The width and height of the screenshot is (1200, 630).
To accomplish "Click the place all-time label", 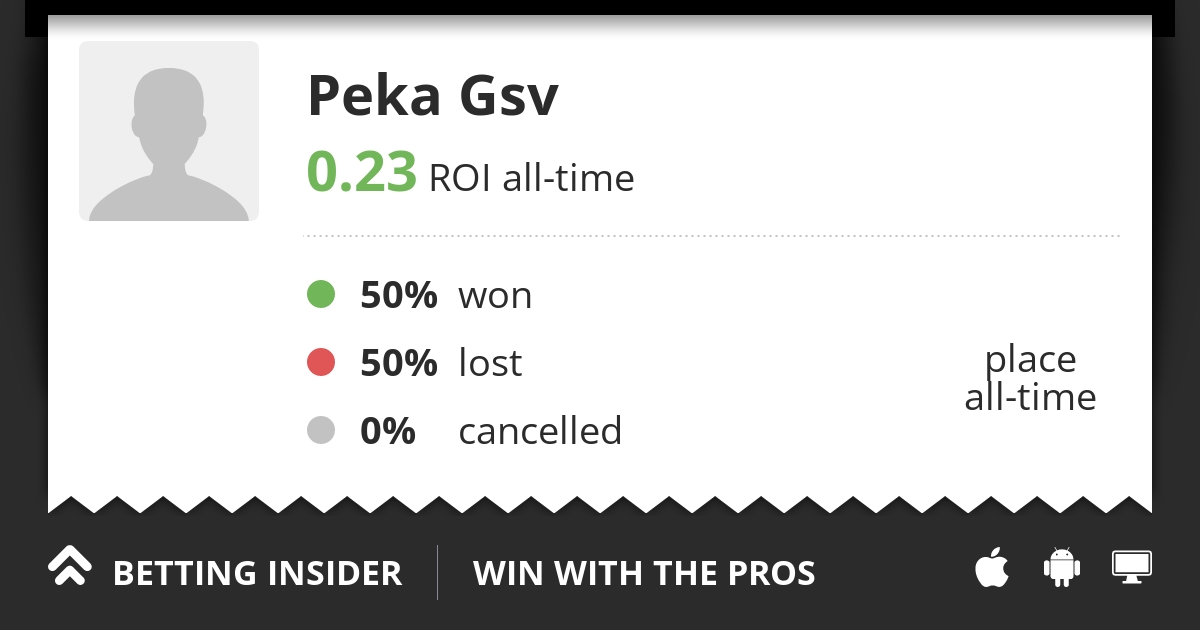I will click(x=1030, y=378).
